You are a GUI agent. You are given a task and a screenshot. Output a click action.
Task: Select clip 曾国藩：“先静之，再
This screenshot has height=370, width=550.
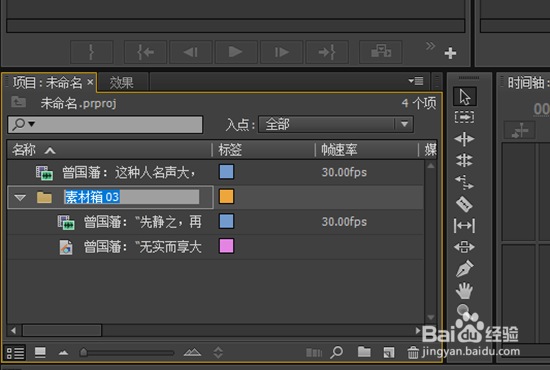[142, 222]
